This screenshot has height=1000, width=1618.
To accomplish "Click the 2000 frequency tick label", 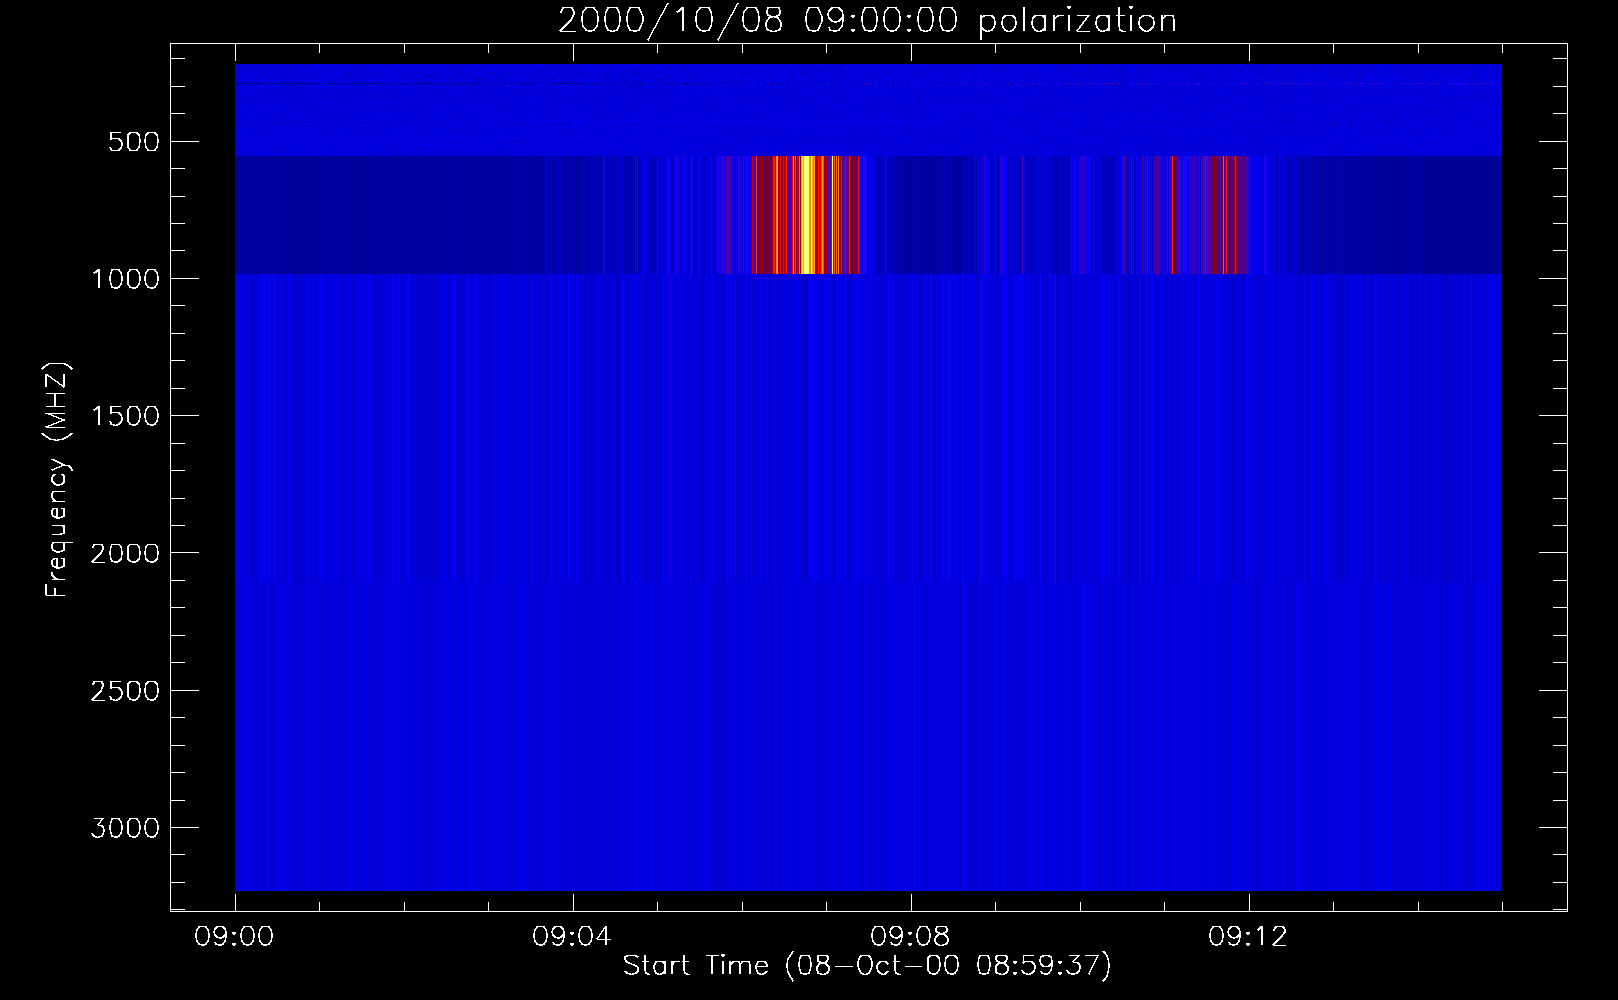I will 125,554.
